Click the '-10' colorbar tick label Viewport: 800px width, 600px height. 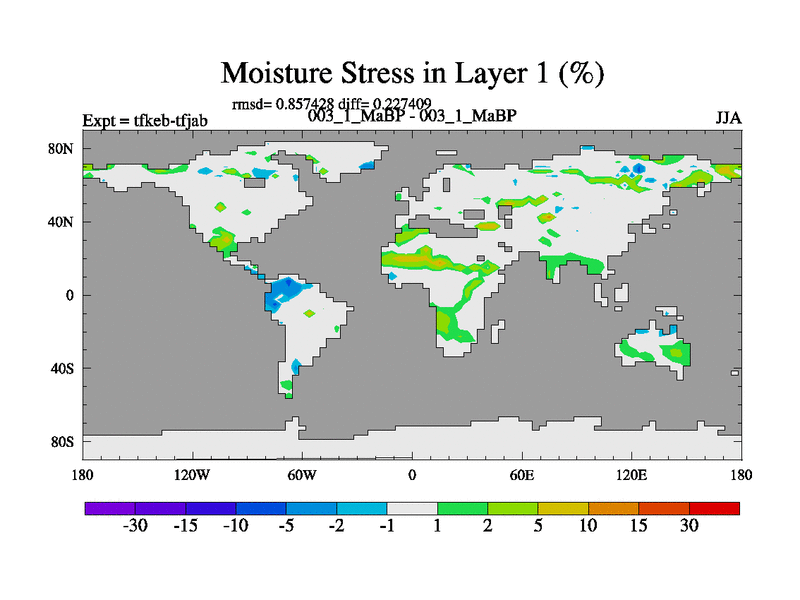pyautogui.click(x=236, y=526)
